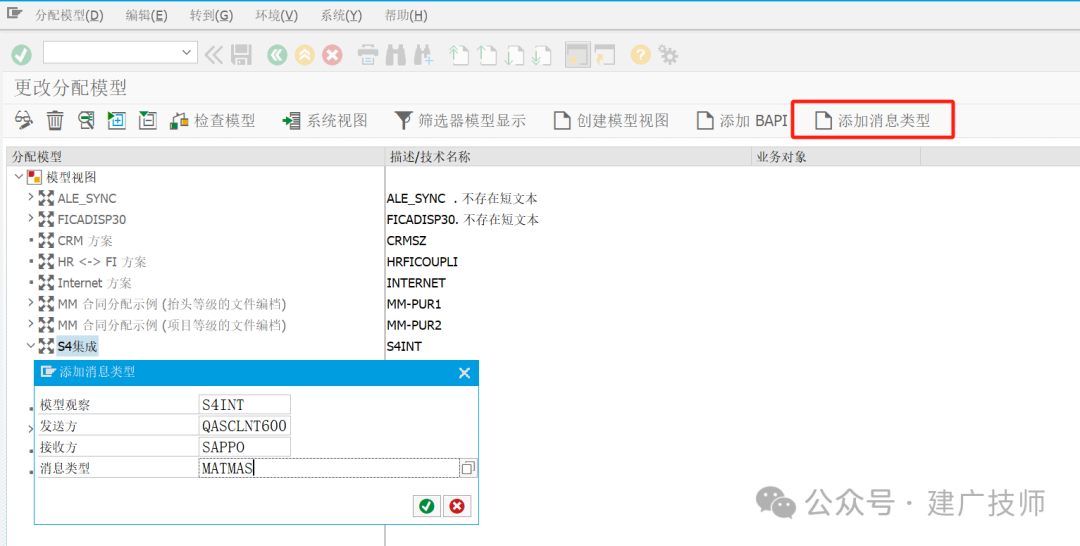Expand MM 合同分配示例 (项目等级的文件编档) node

[30, 324]
